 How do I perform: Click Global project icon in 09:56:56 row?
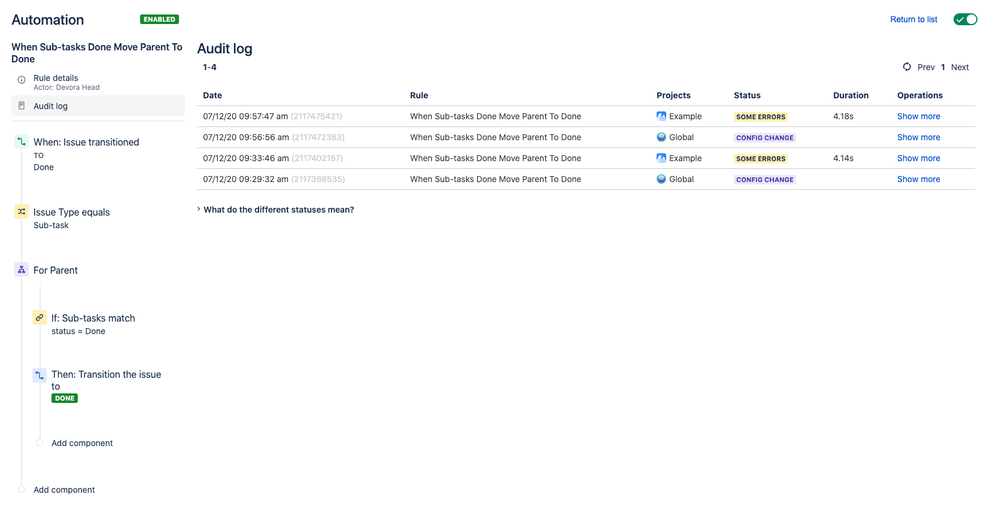pyautogui.click(x=661, y=137)
